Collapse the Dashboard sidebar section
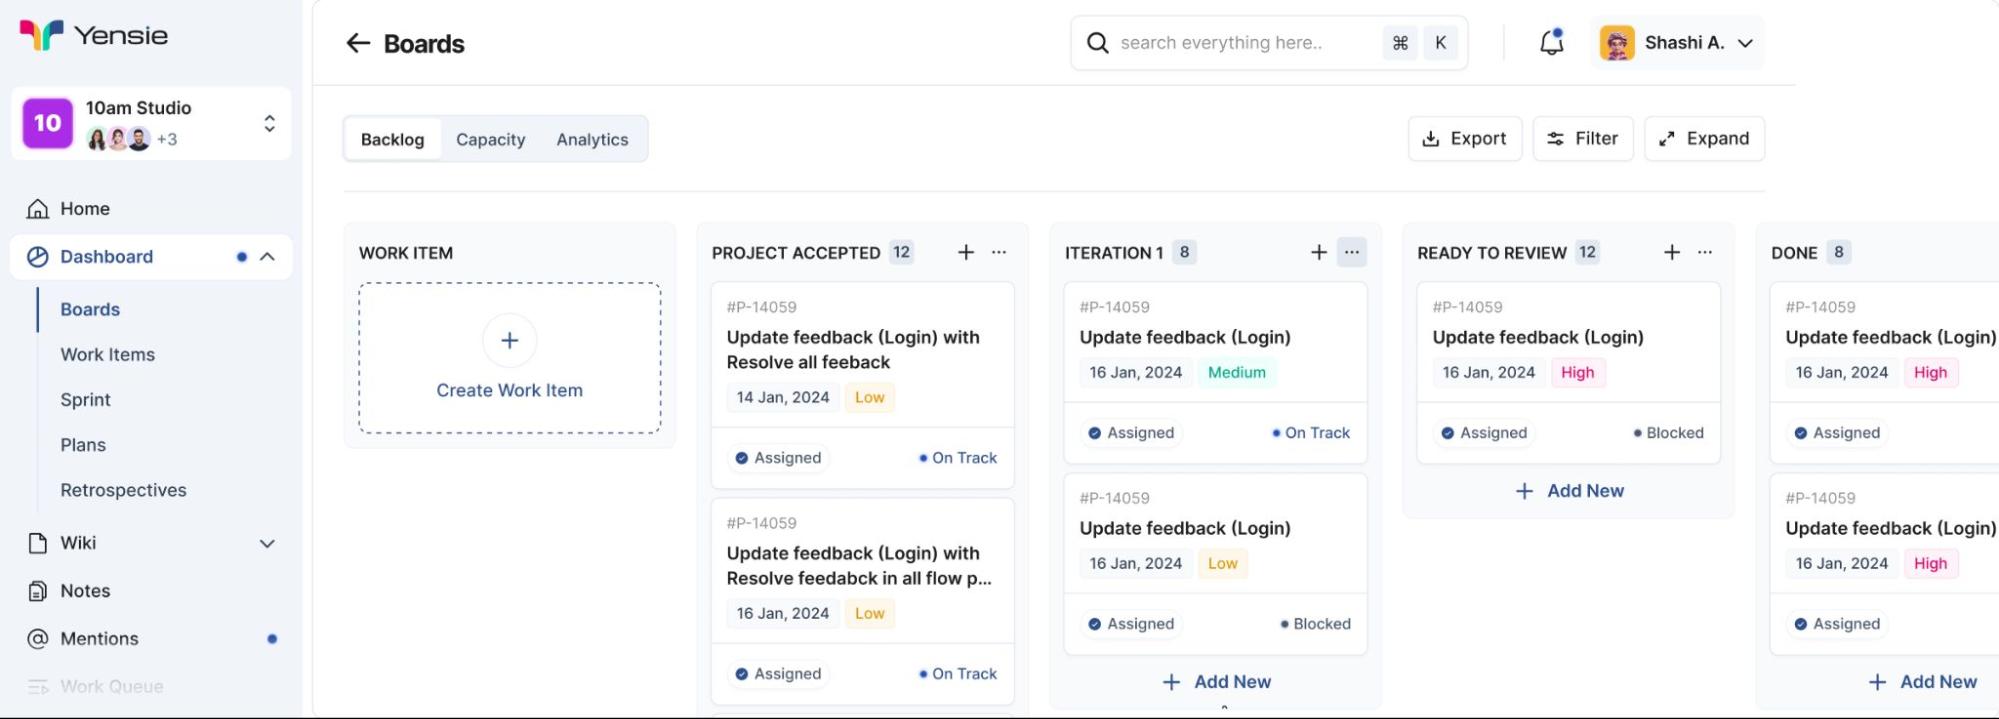Screen dimensions: 1999x719 (x=267, y=257)
